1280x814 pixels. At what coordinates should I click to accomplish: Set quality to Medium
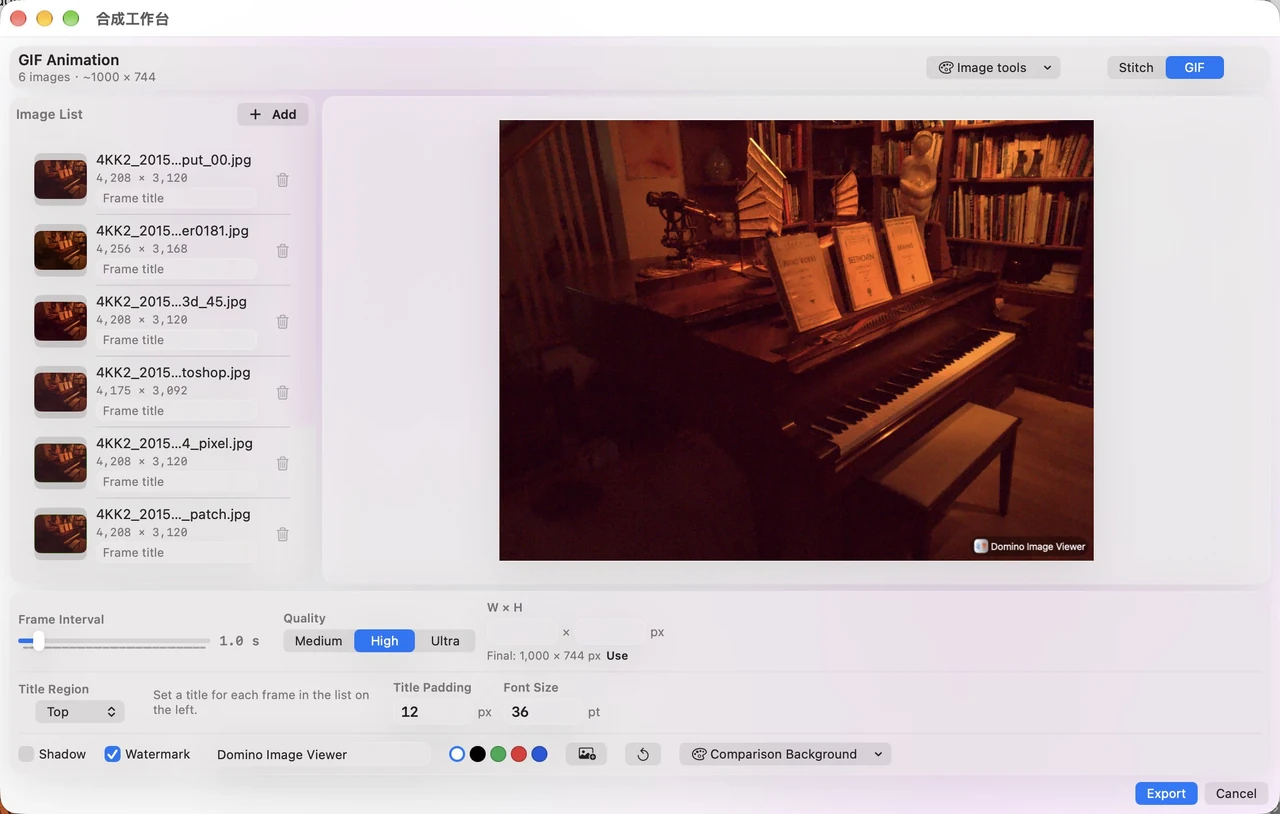(x=319, y=641)
